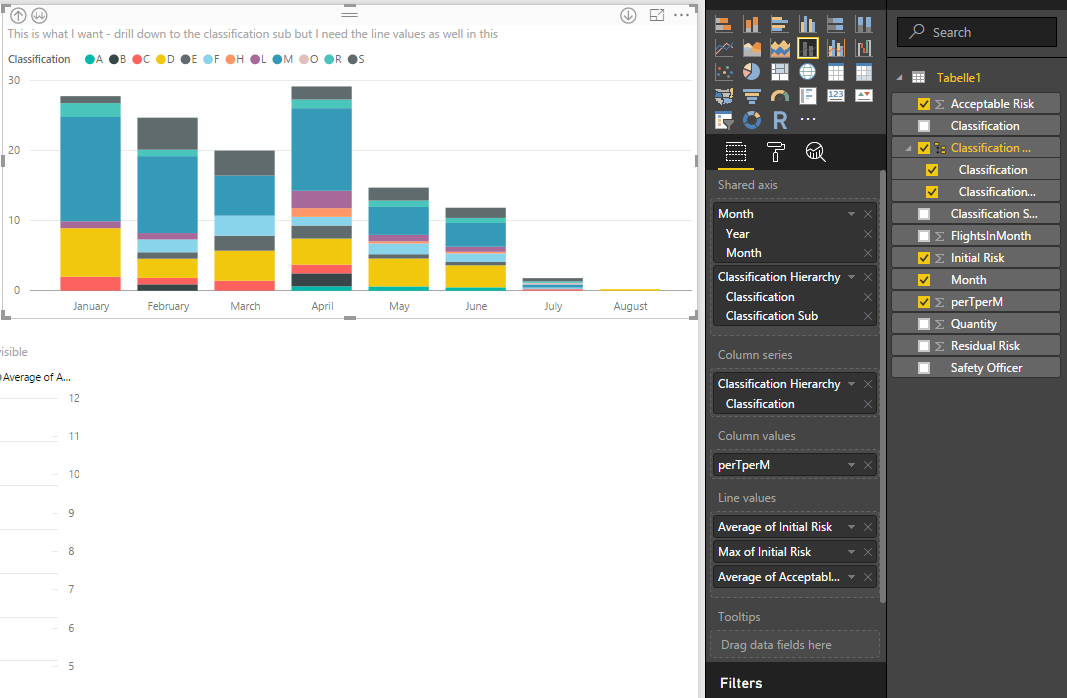
Task: Check the FlightsInMonth field
Action: [923, 236]
